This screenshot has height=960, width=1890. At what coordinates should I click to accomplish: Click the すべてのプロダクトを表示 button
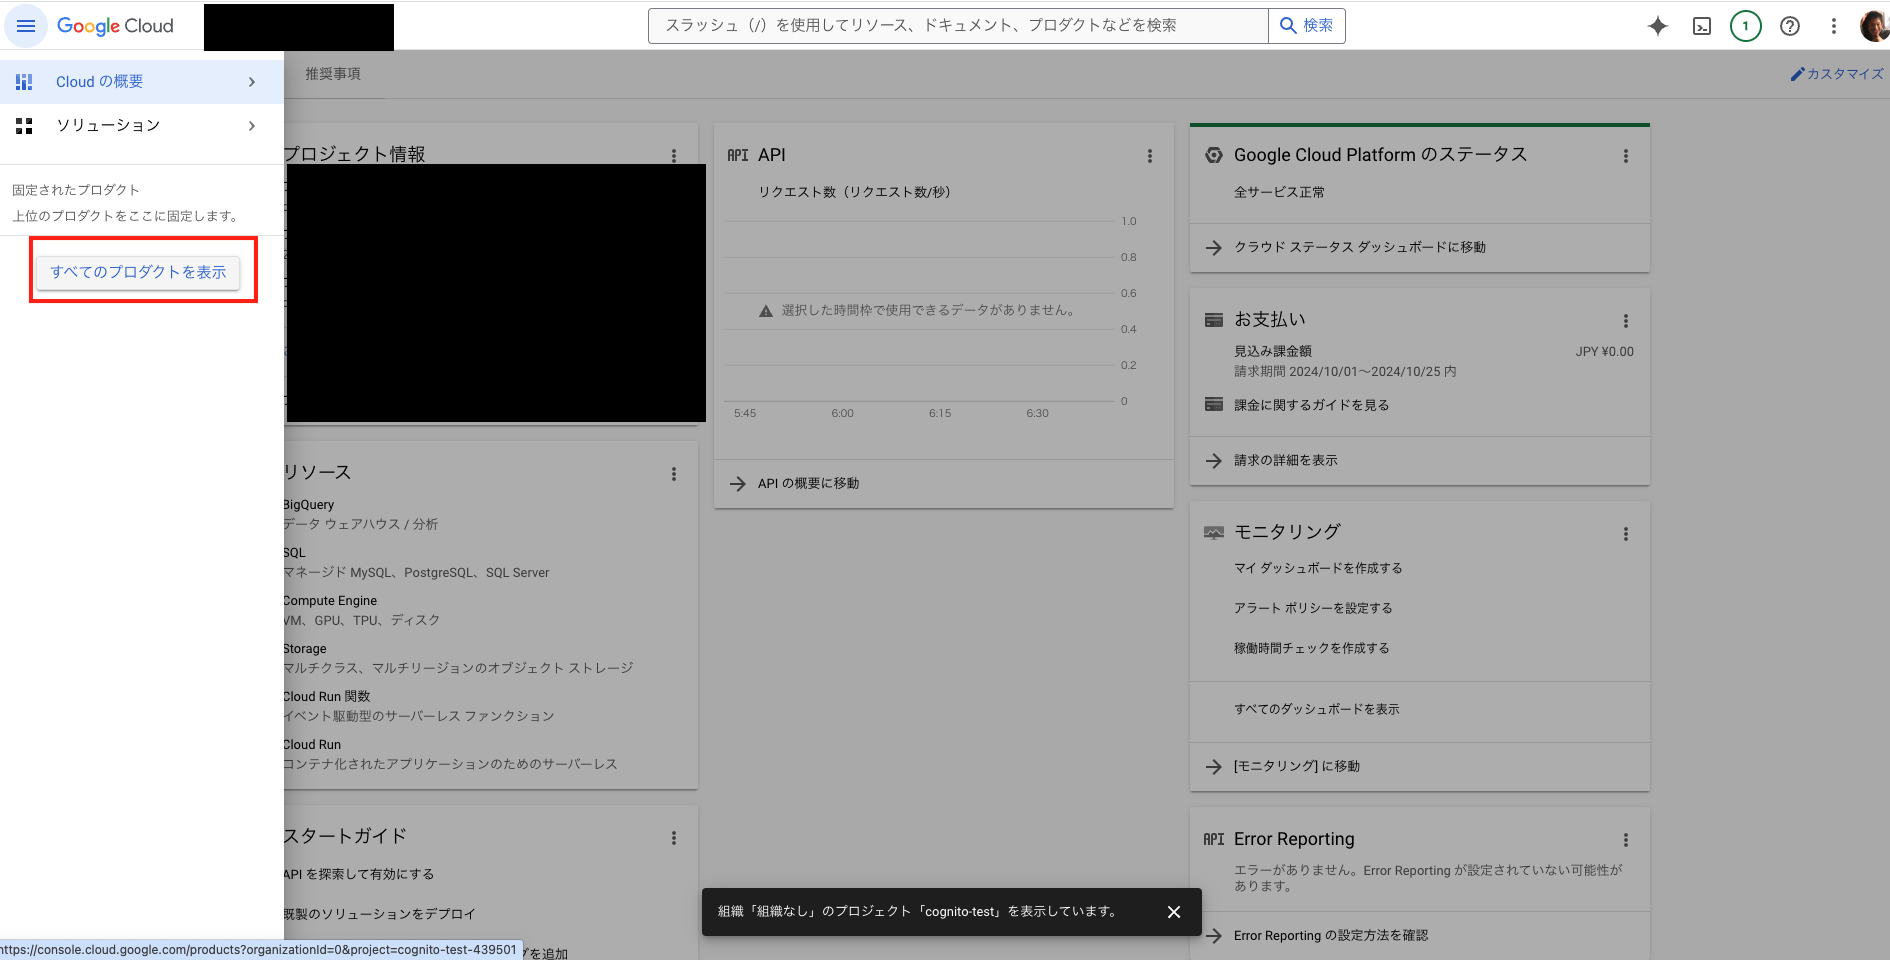coord(139,272)
